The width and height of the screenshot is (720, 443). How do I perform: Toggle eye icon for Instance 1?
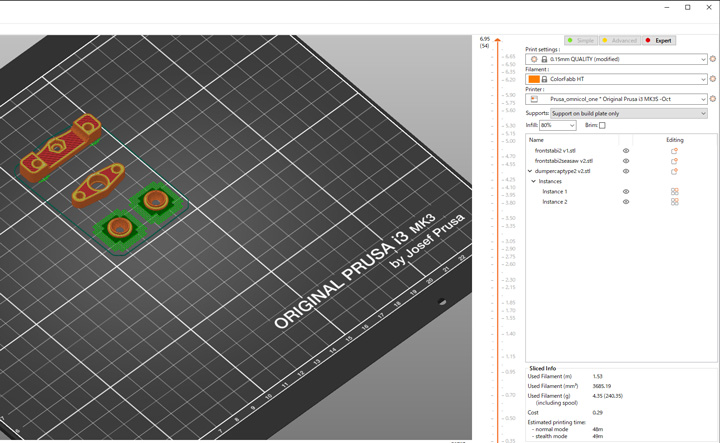tap(626, 191)
